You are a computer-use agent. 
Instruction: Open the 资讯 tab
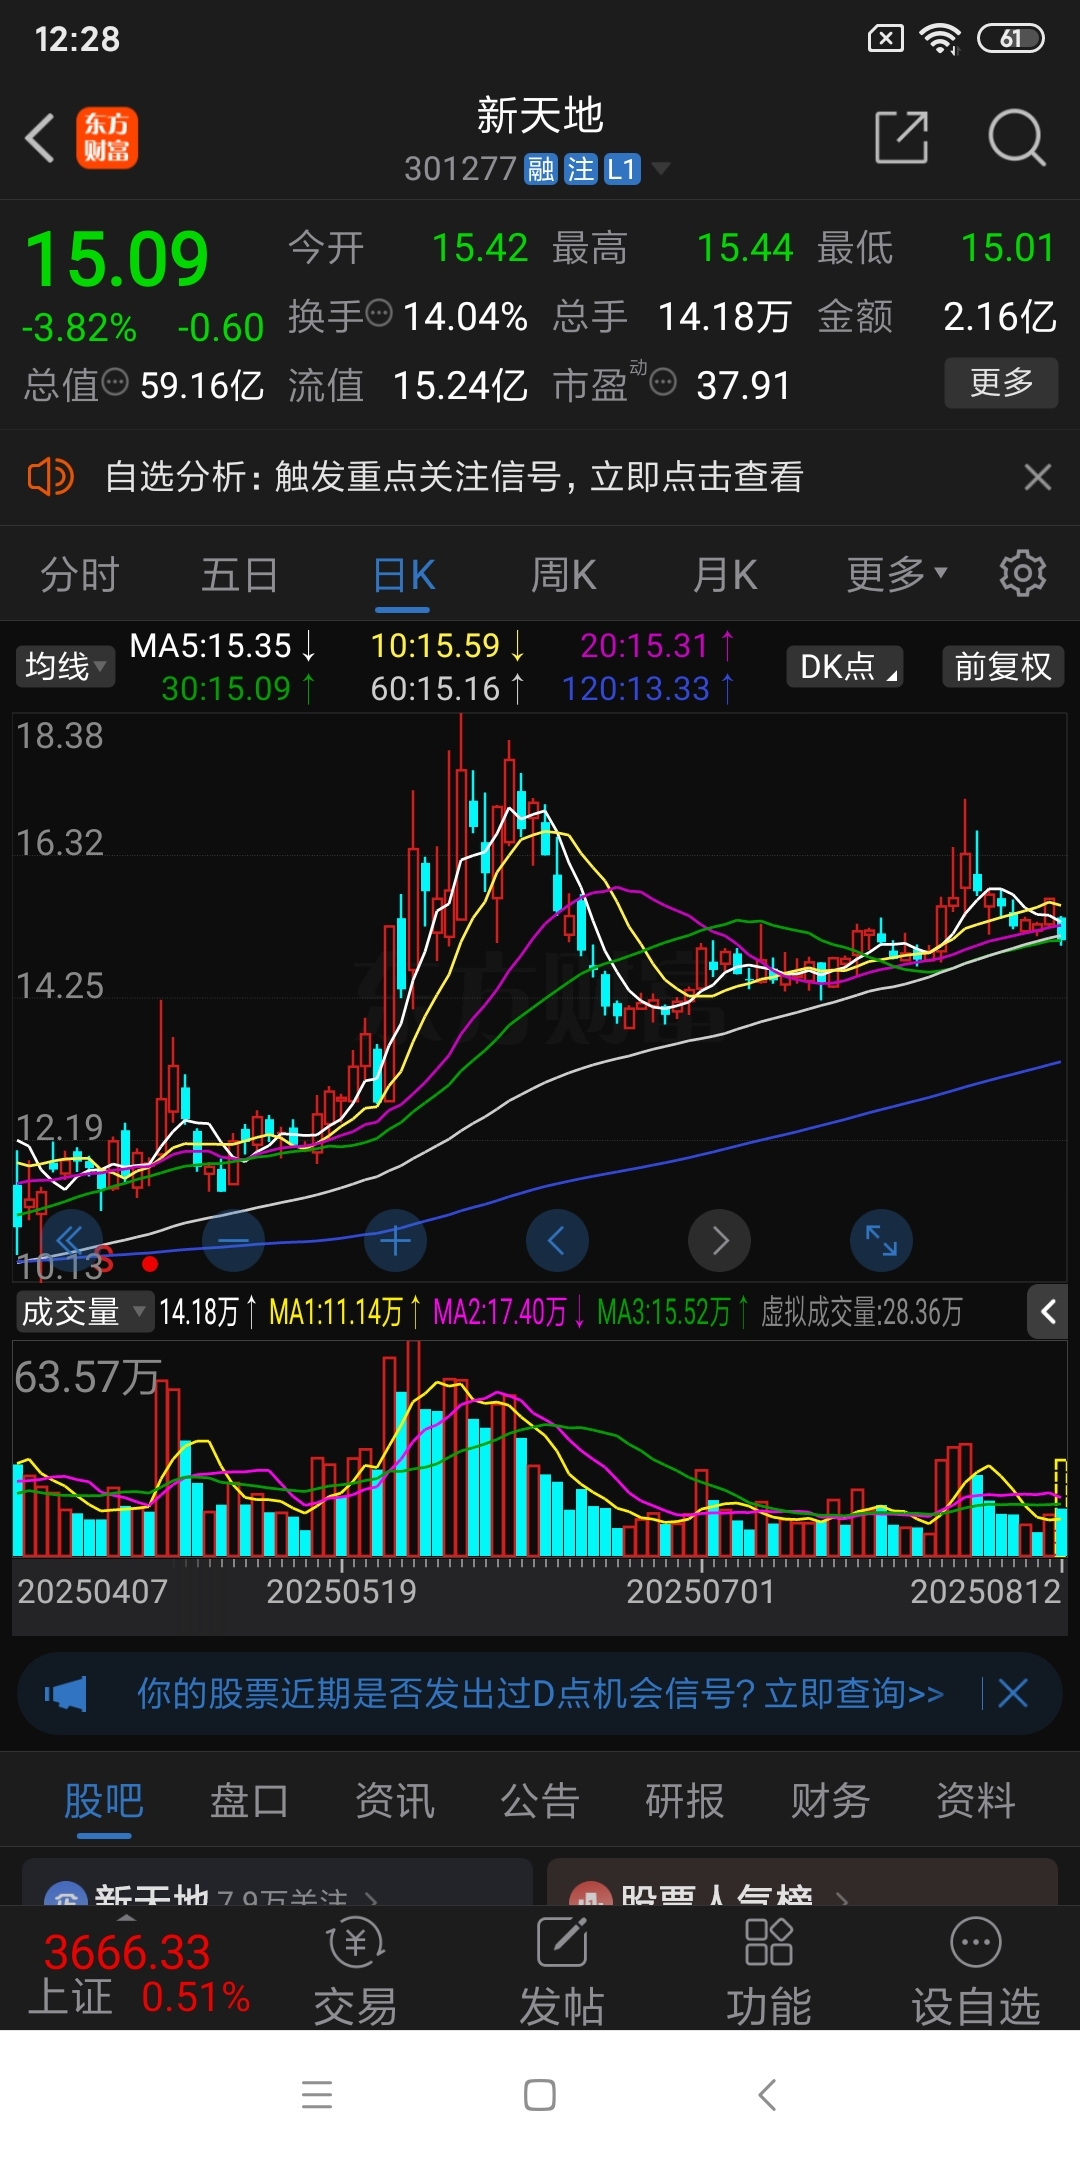tap(395, 1802)
